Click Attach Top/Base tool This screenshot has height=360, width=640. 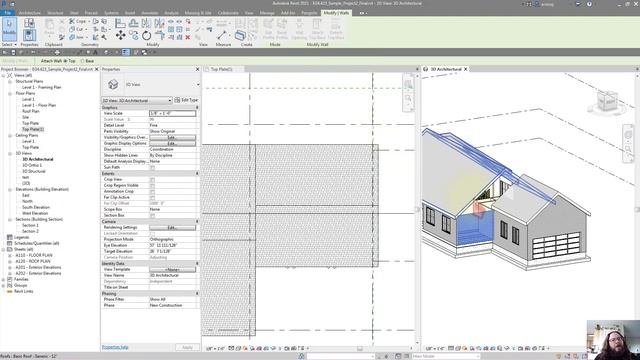pos(317,29)
